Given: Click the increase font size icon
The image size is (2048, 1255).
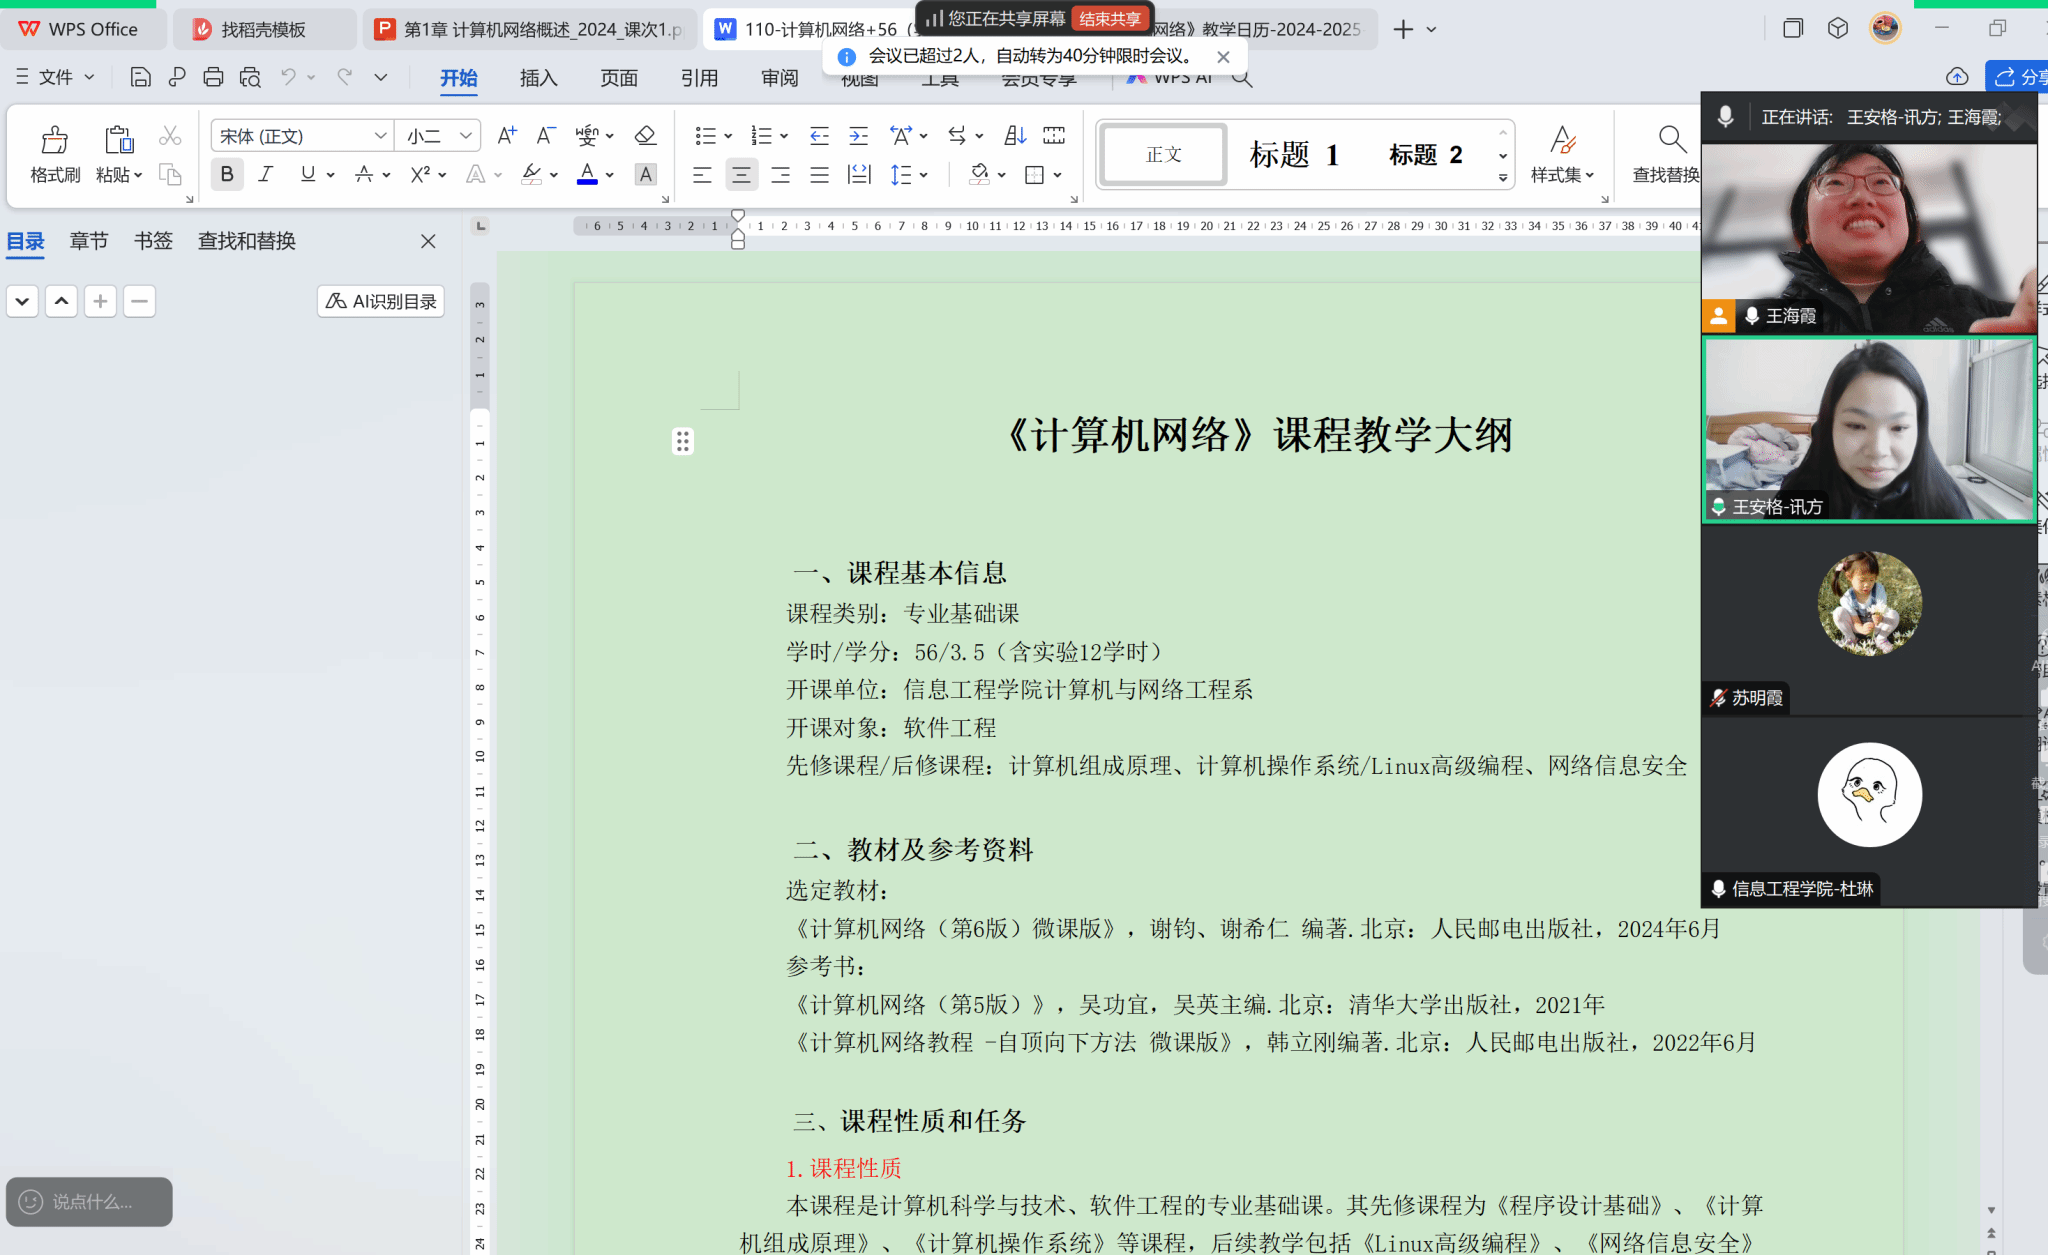Looking at the screenshot, I should tap(507, 135).
